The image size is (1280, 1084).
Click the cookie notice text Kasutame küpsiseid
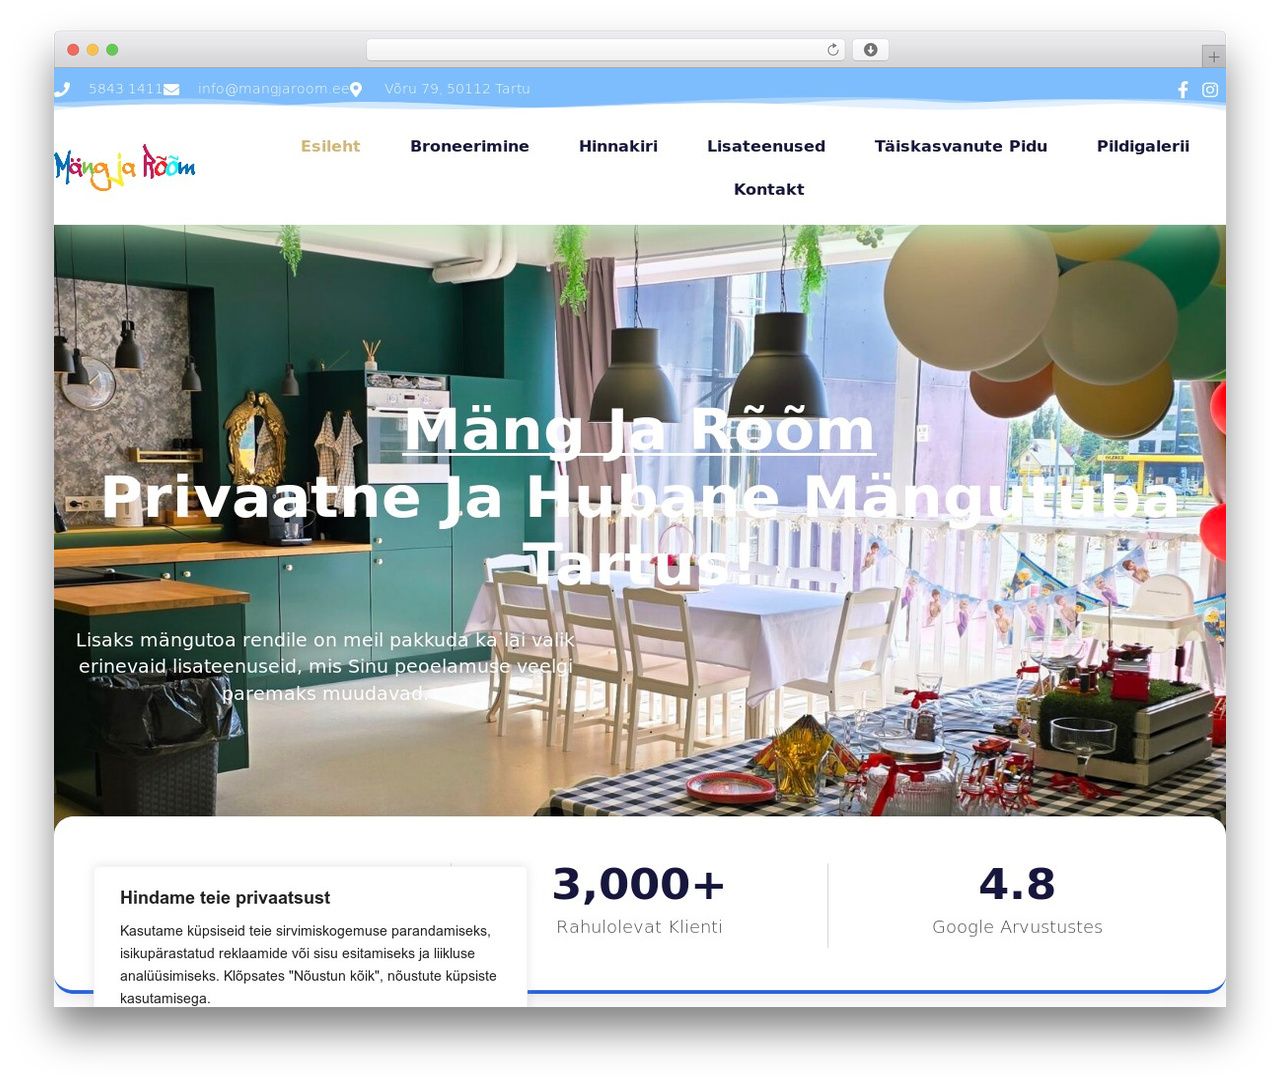click(x=308, y=964)
